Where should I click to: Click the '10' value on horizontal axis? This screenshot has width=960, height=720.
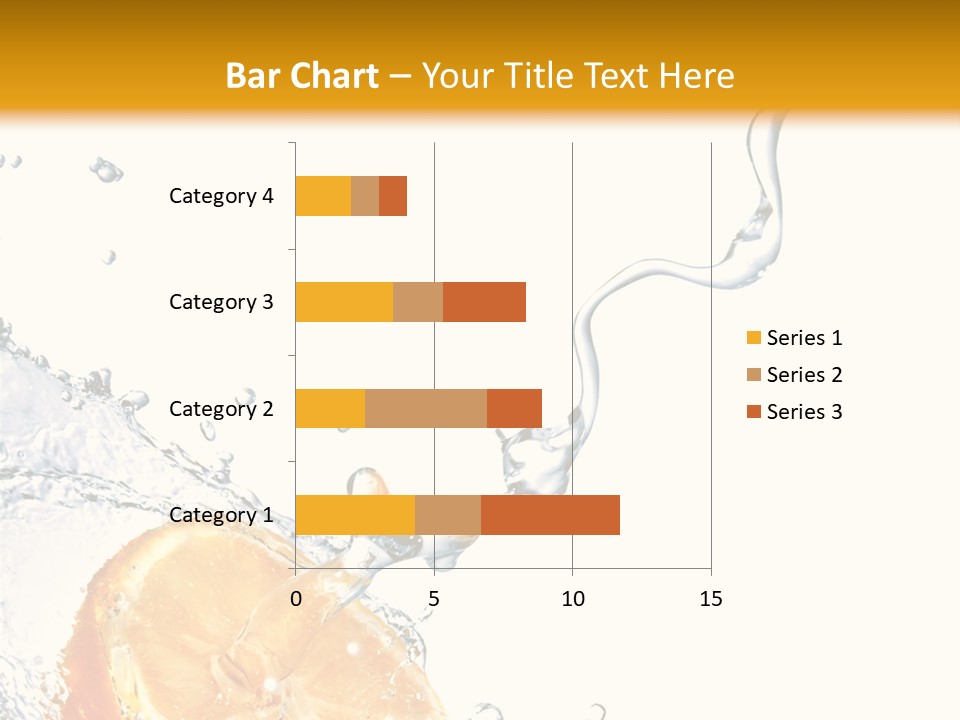(572, 599)
